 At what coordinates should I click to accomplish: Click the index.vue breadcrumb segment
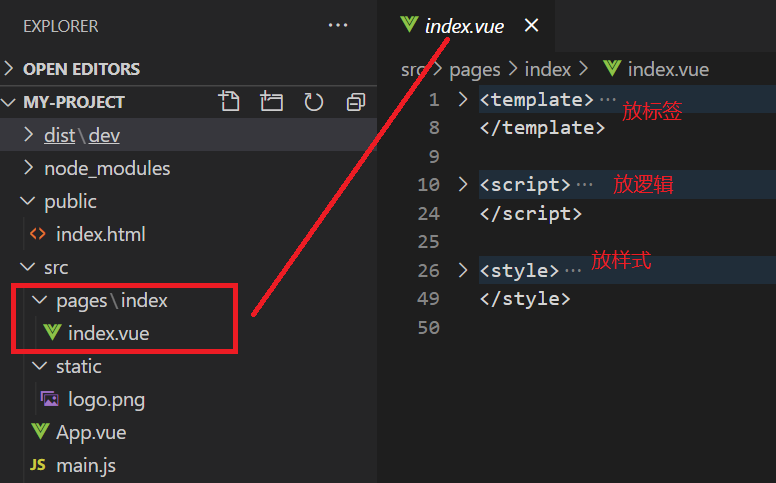pos(668,69)
